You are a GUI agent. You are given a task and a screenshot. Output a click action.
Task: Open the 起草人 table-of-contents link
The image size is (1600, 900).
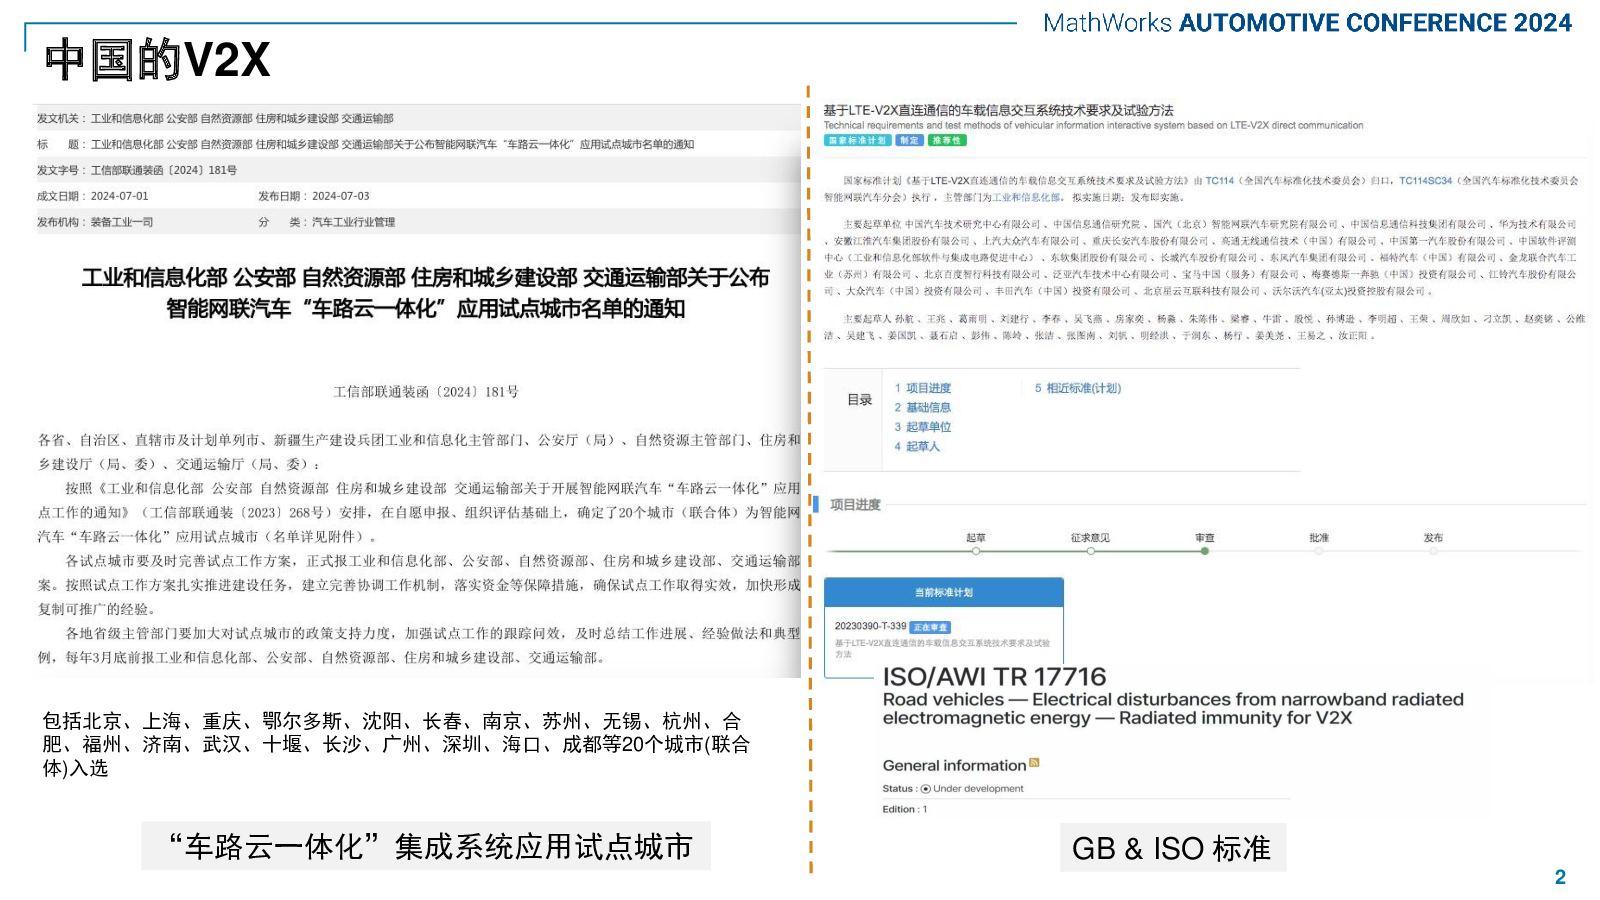point(922,446)
